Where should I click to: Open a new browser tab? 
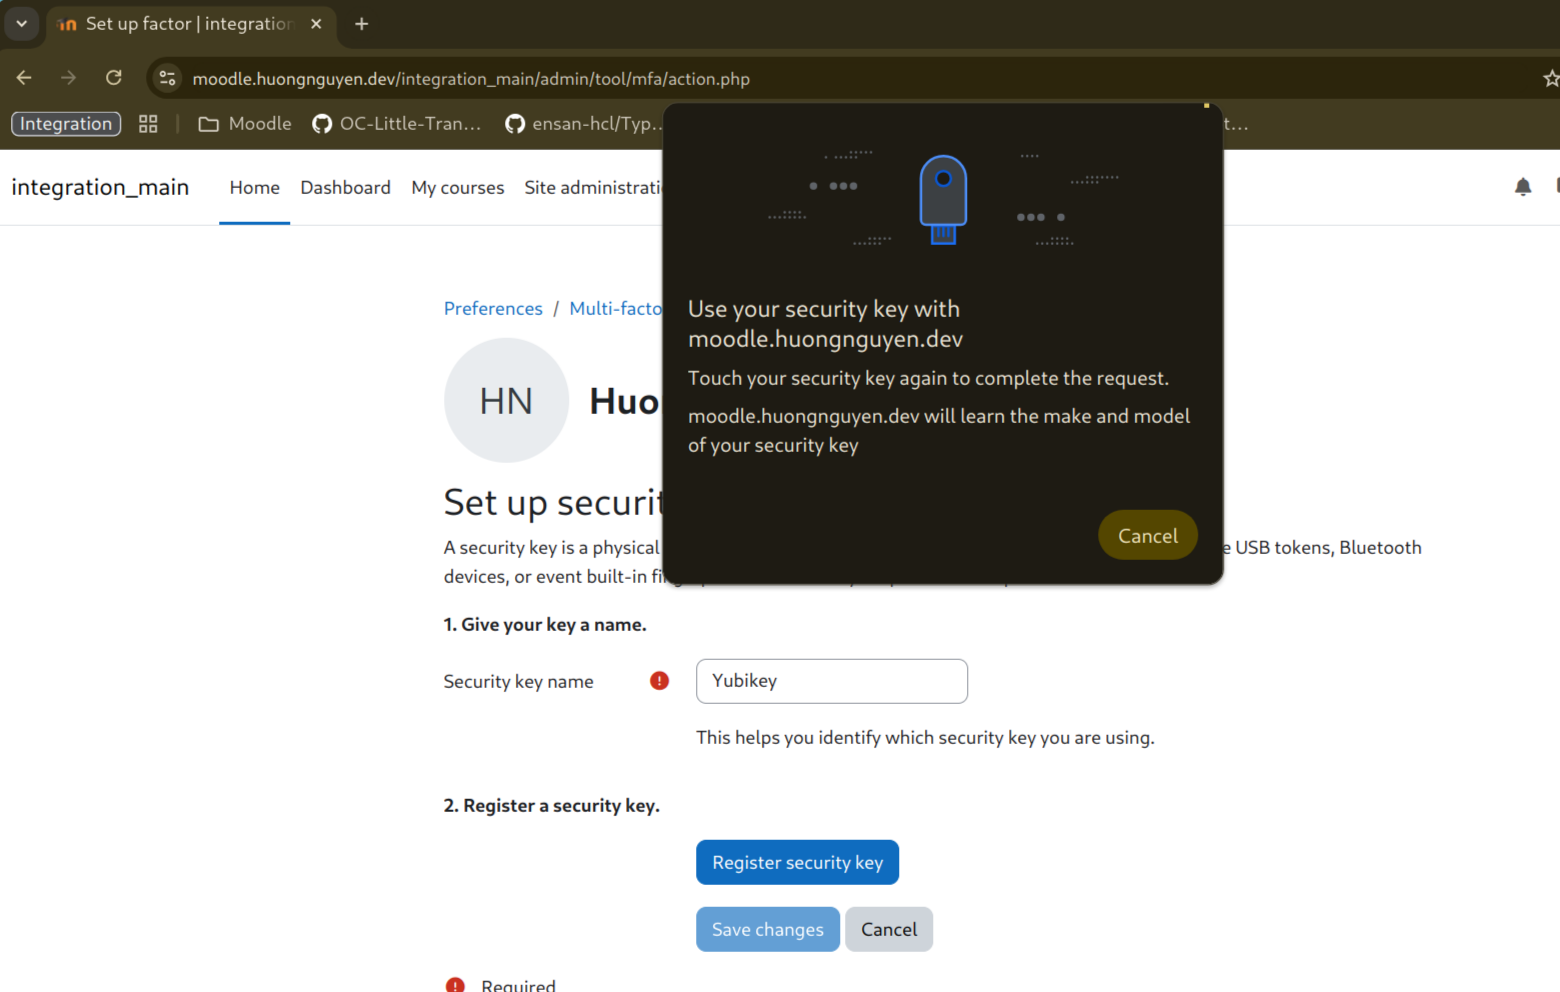[x=362, y=23]
